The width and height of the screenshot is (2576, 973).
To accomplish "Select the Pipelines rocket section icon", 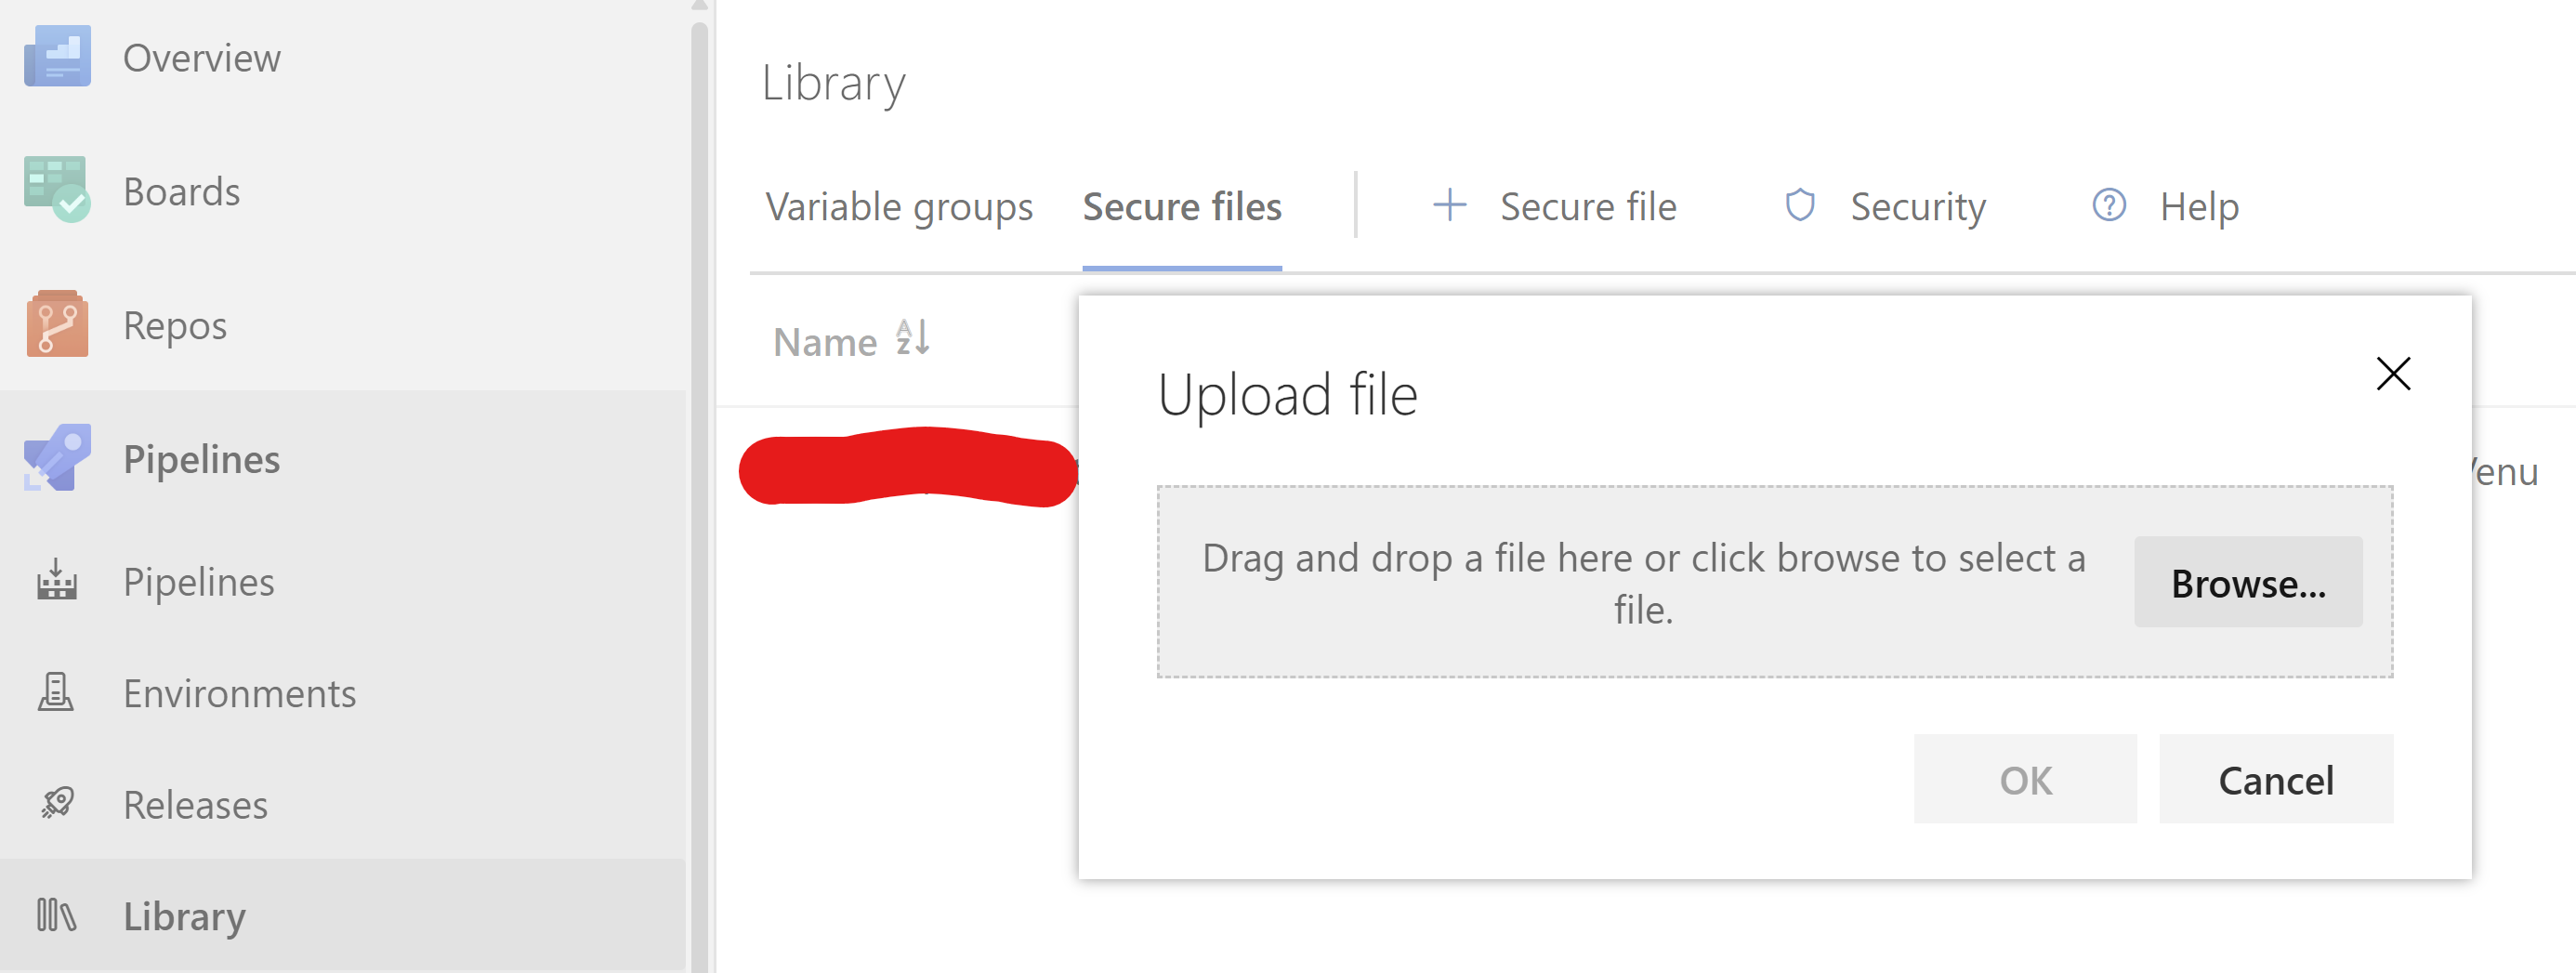I will (57, 458).
